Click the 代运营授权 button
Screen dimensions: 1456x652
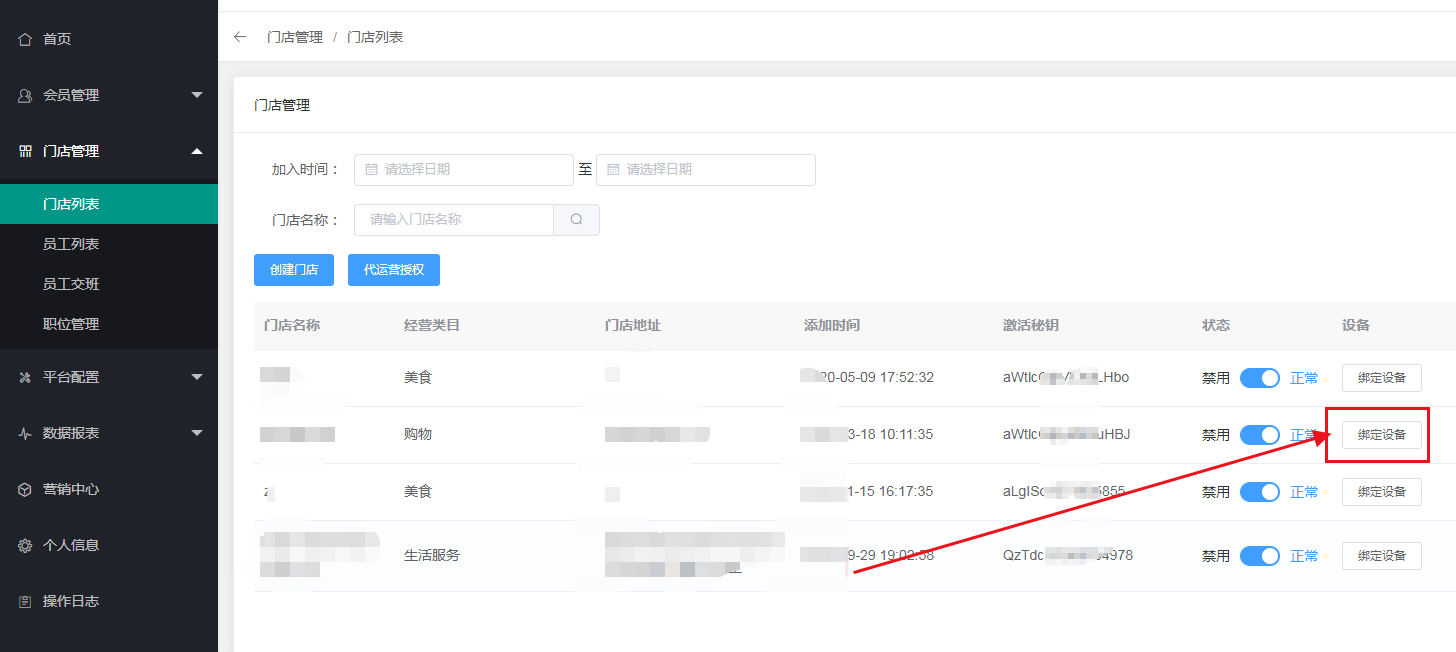pos(394,270)
